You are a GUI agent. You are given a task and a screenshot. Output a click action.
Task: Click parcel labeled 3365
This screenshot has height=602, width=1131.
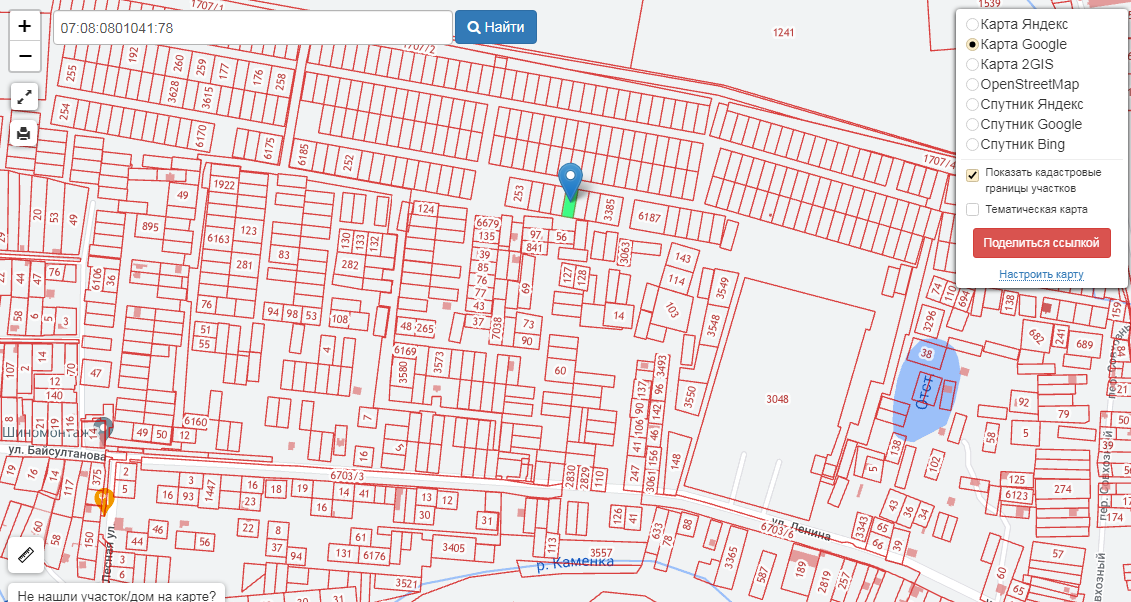pos(731,558)
